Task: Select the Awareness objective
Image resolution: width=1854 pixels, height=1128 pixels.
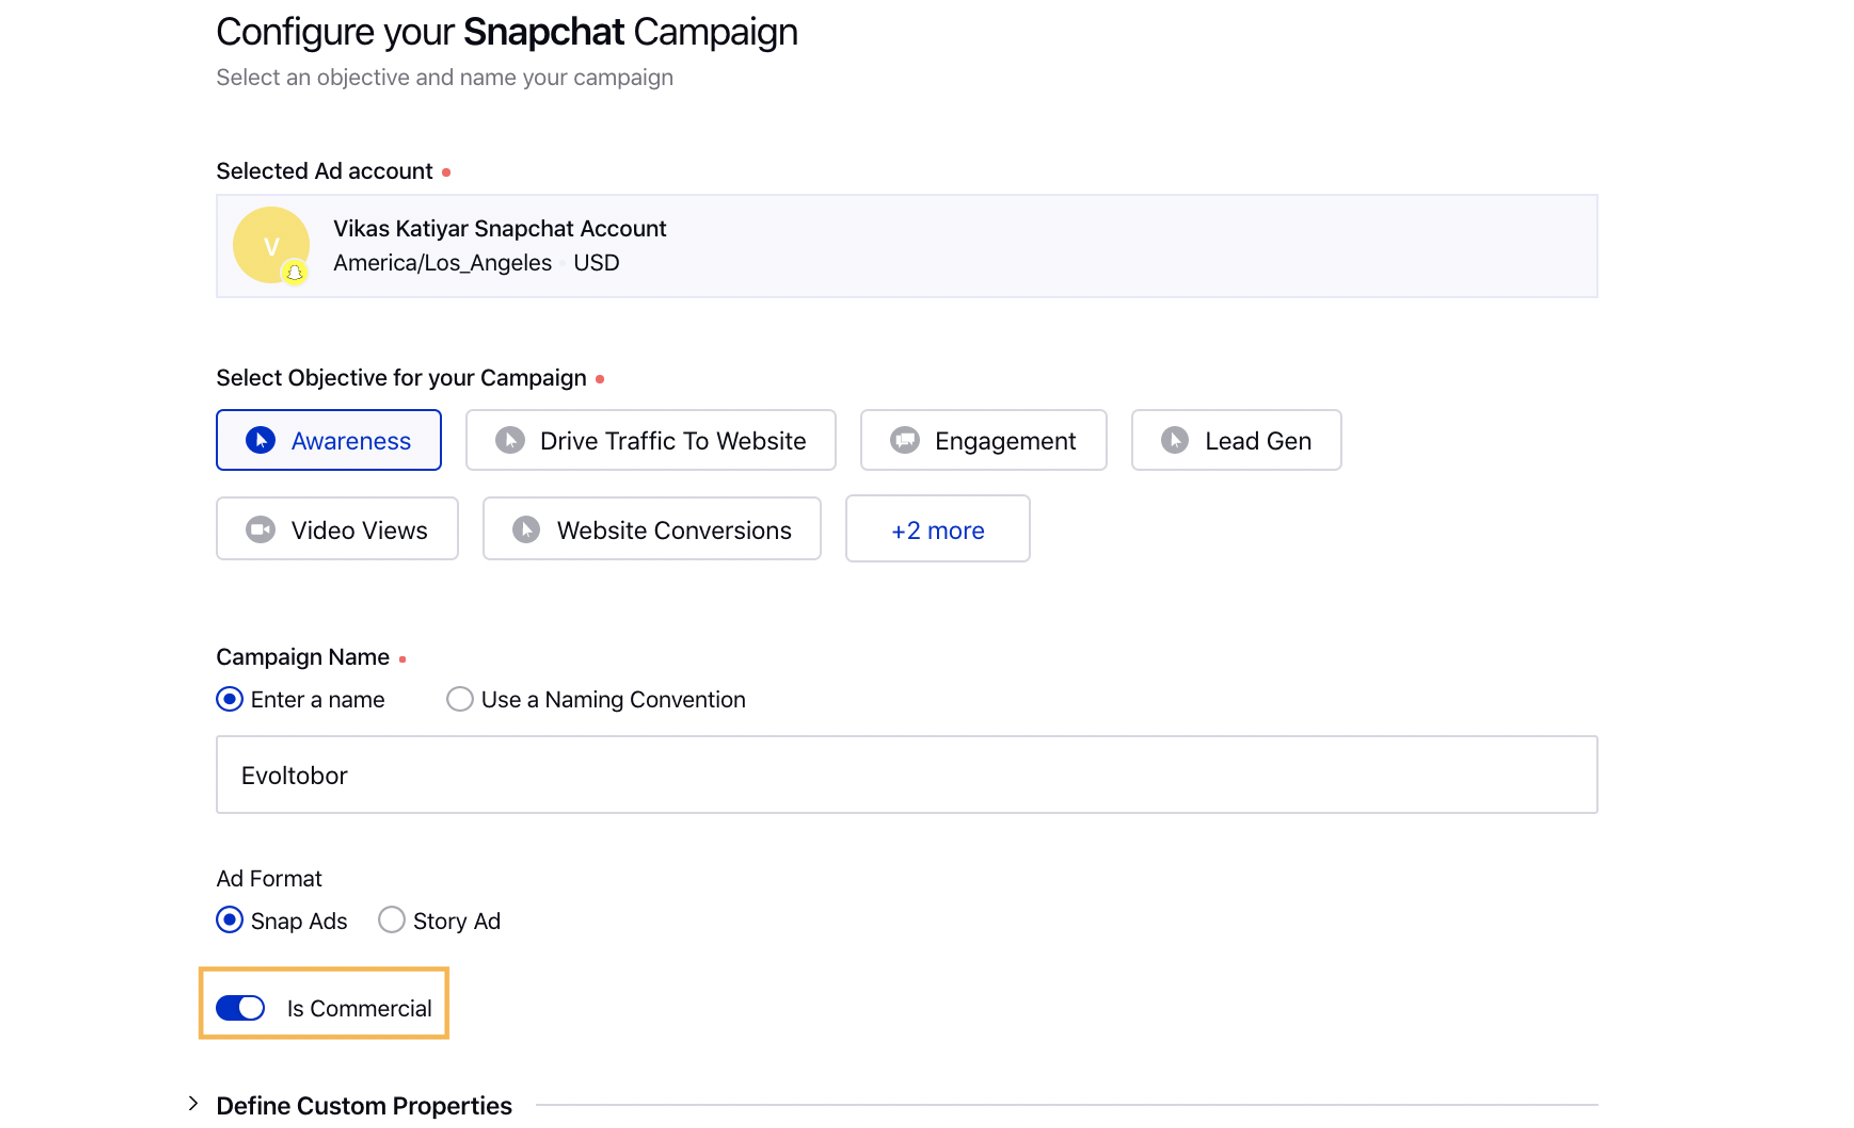Action: click(x=328, y=440)
